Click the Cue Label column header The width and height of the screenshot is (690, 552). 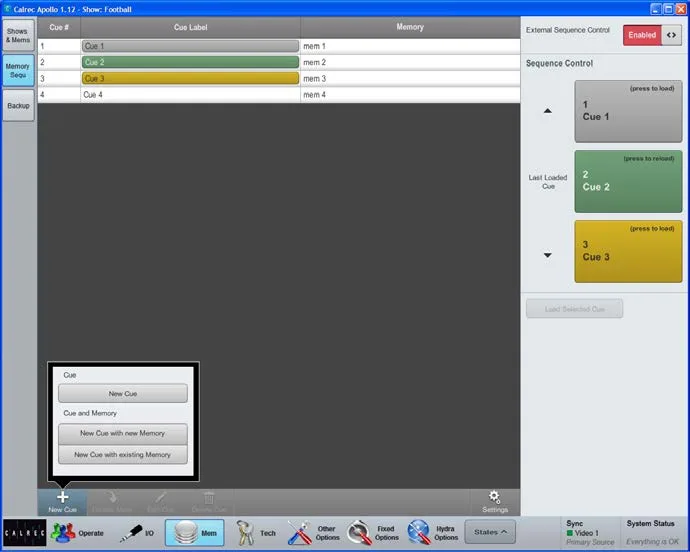click(191, 27)
